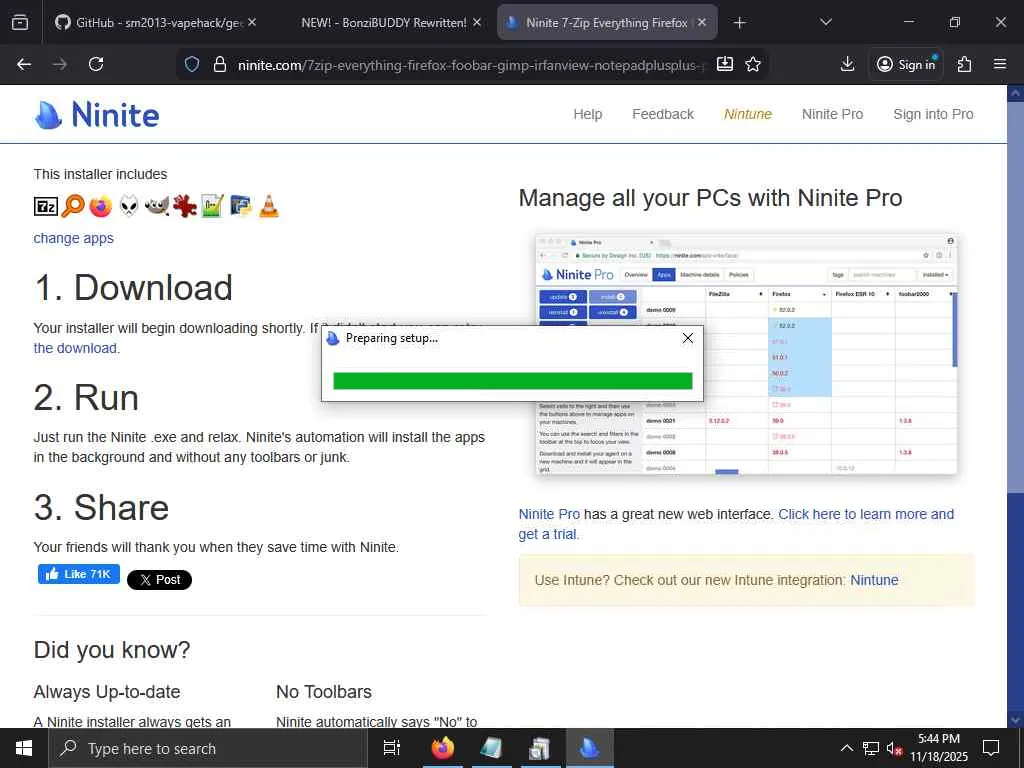Open the Firefox View icon beside tabs
Screen dimensions: 1024x768
pyautogui.click(x=20, y=22)
